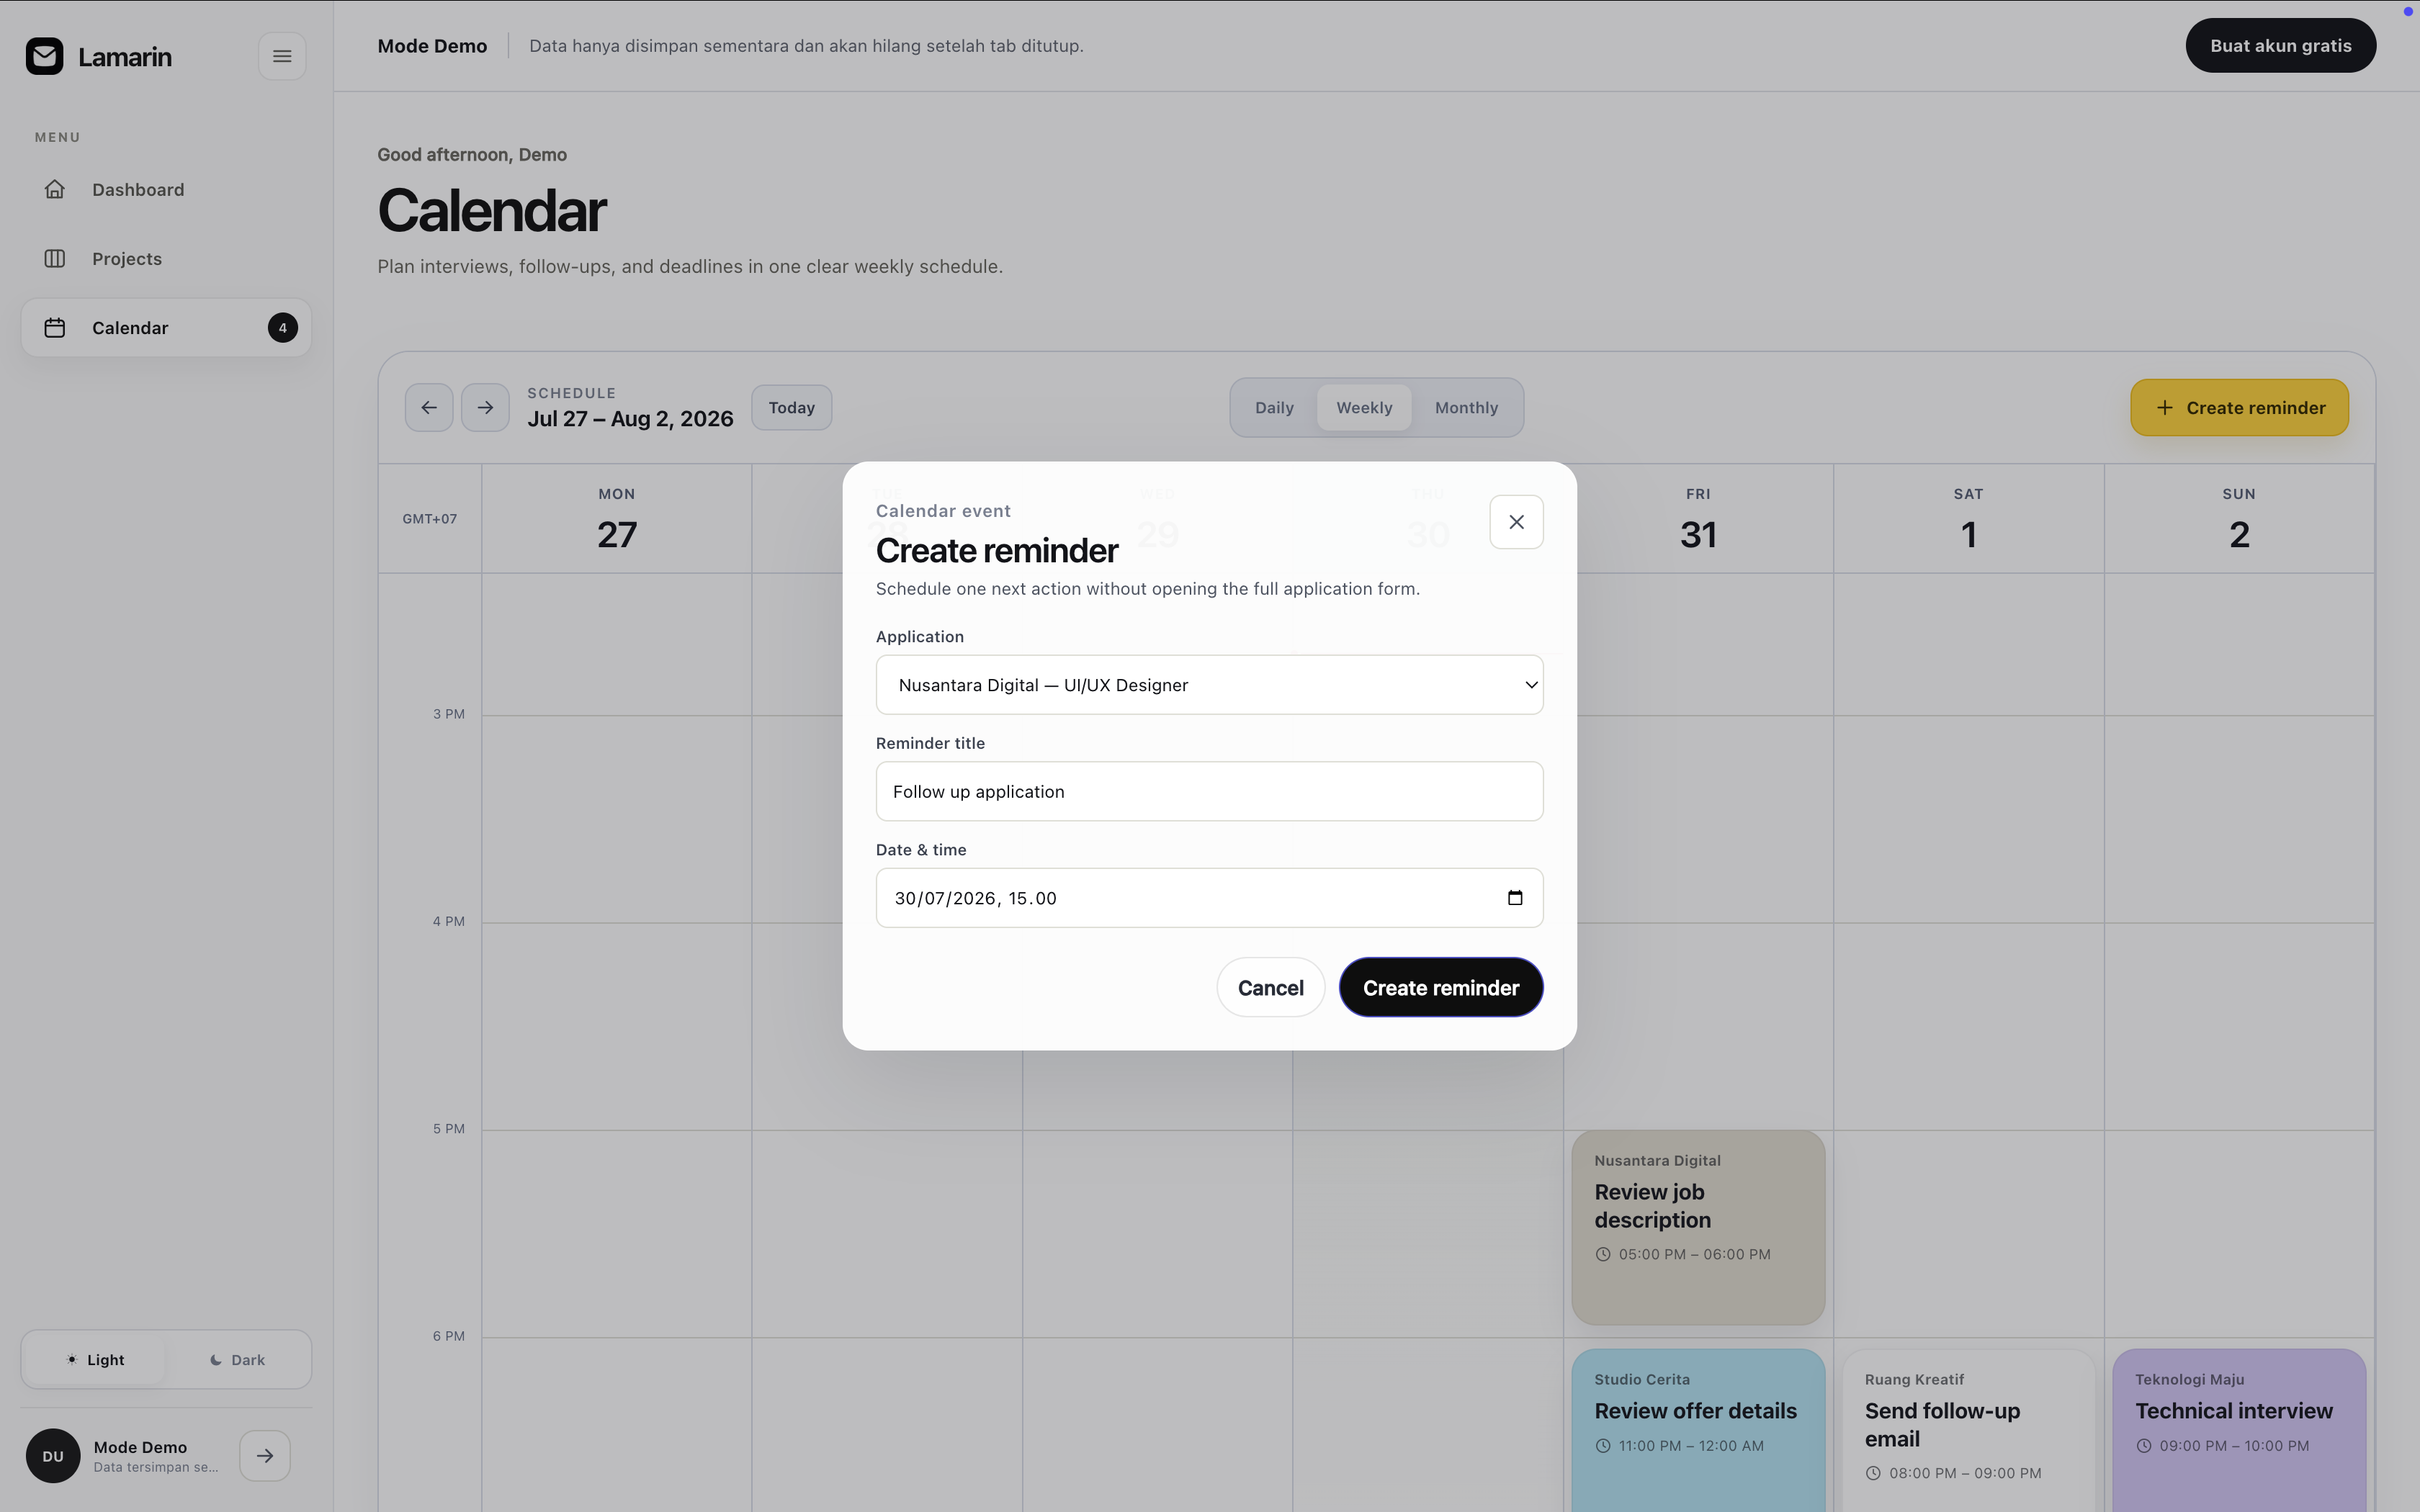The width and height of the screenshot is (2420, 1512).
Task: Click the Mode Demo header label
Action: click(432, 46)
